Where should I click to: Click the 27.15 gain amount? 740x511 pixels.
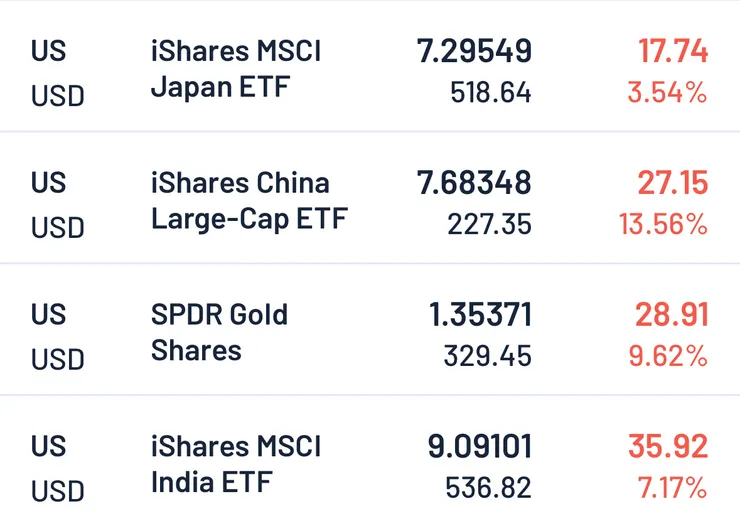click(x=672, y=183)
